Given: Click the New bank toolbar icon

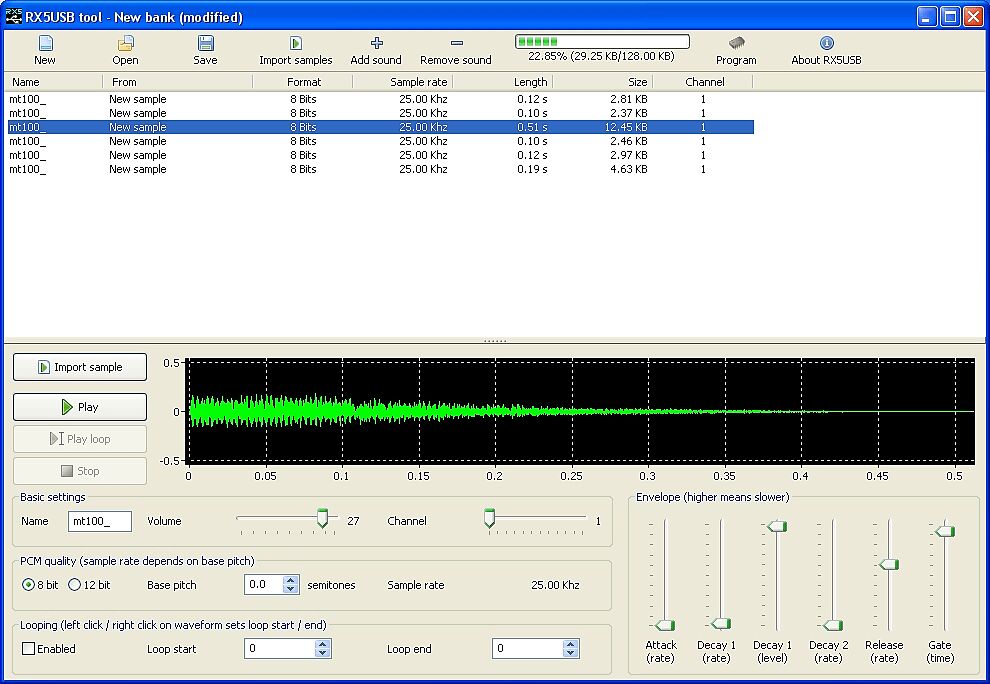Looking at the screenshot, I should tap(45, 43).
